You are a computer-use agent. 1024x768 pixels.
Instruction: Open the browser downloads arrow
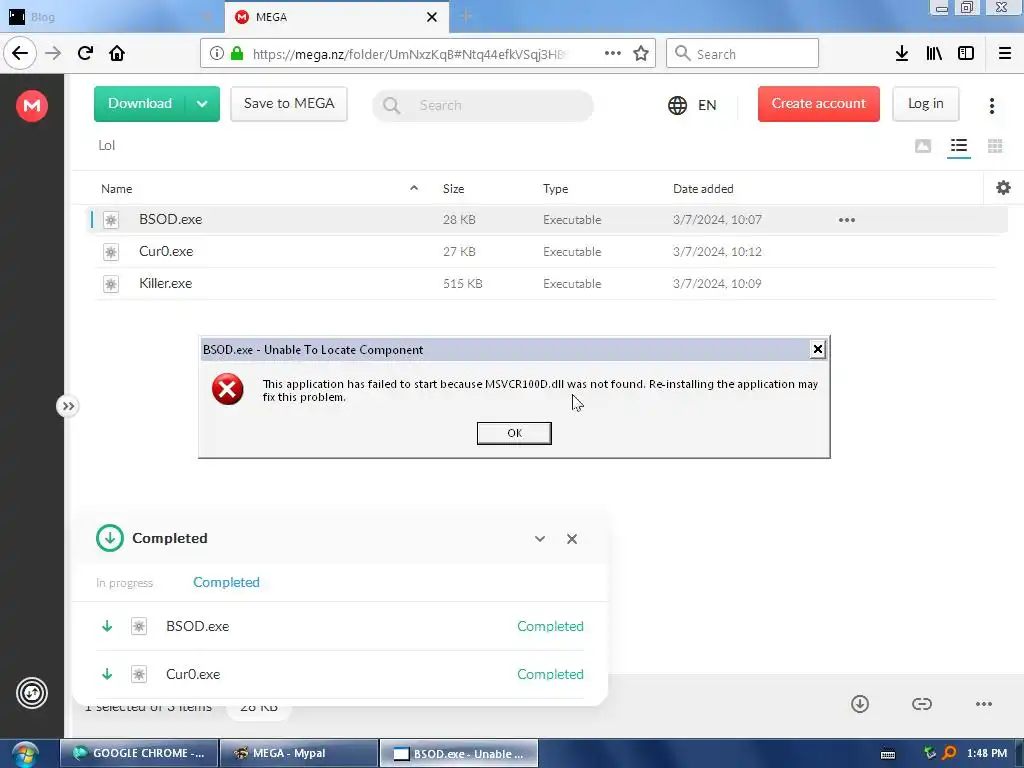[x=902, y=54]
